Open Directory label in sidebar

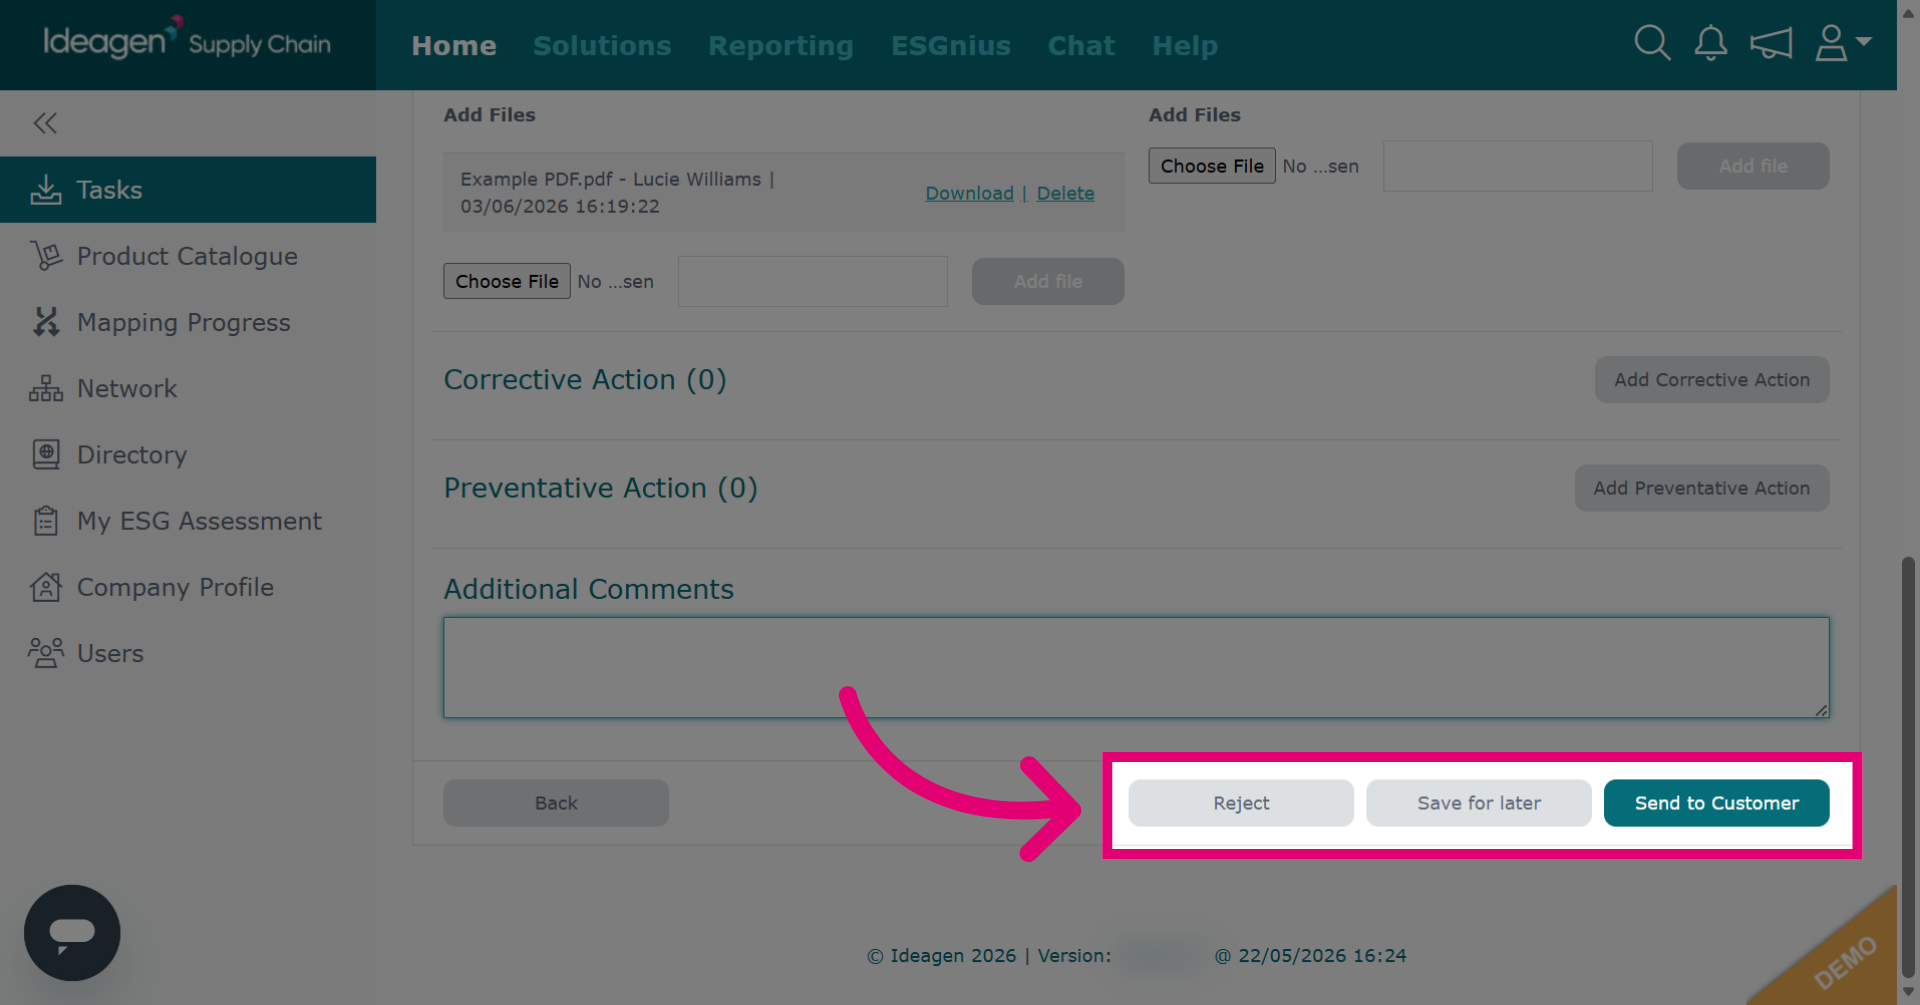[132, 454]
